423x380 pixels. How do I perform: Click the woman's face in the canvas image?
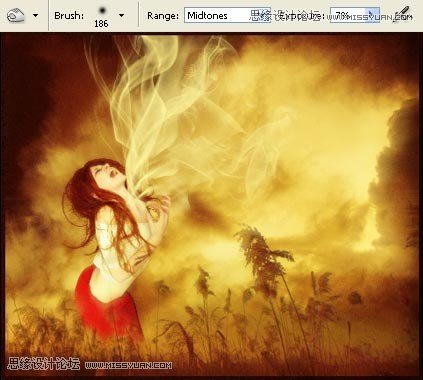coord(108,175)
